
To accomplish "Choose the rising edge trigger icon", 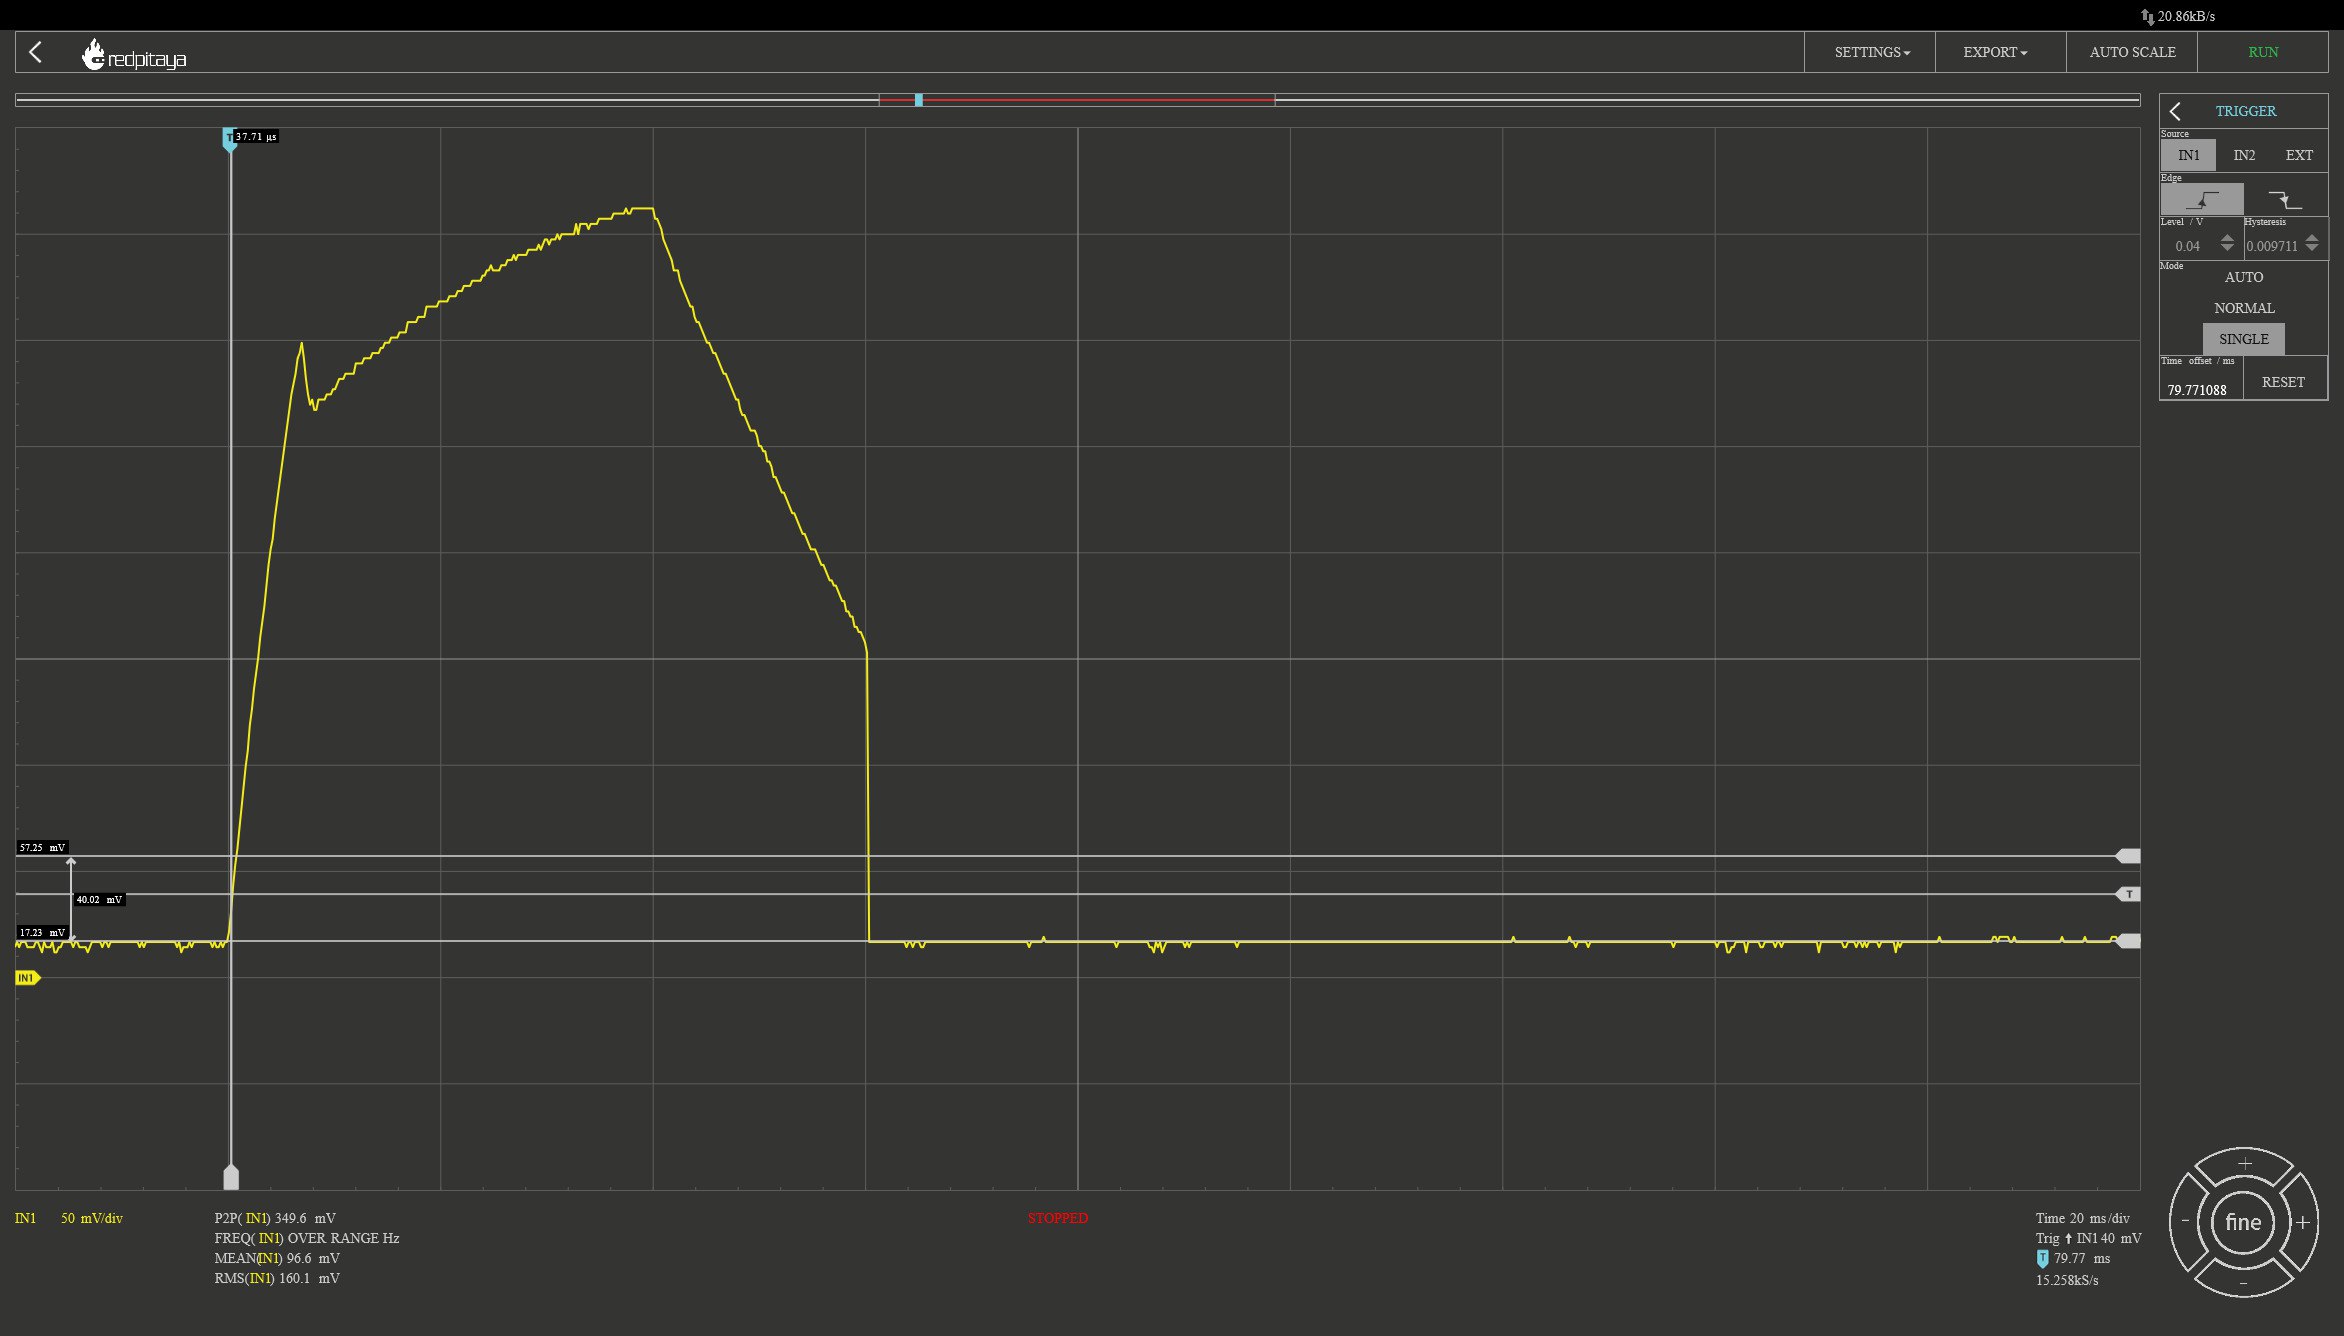I will tap(2202, 200).
